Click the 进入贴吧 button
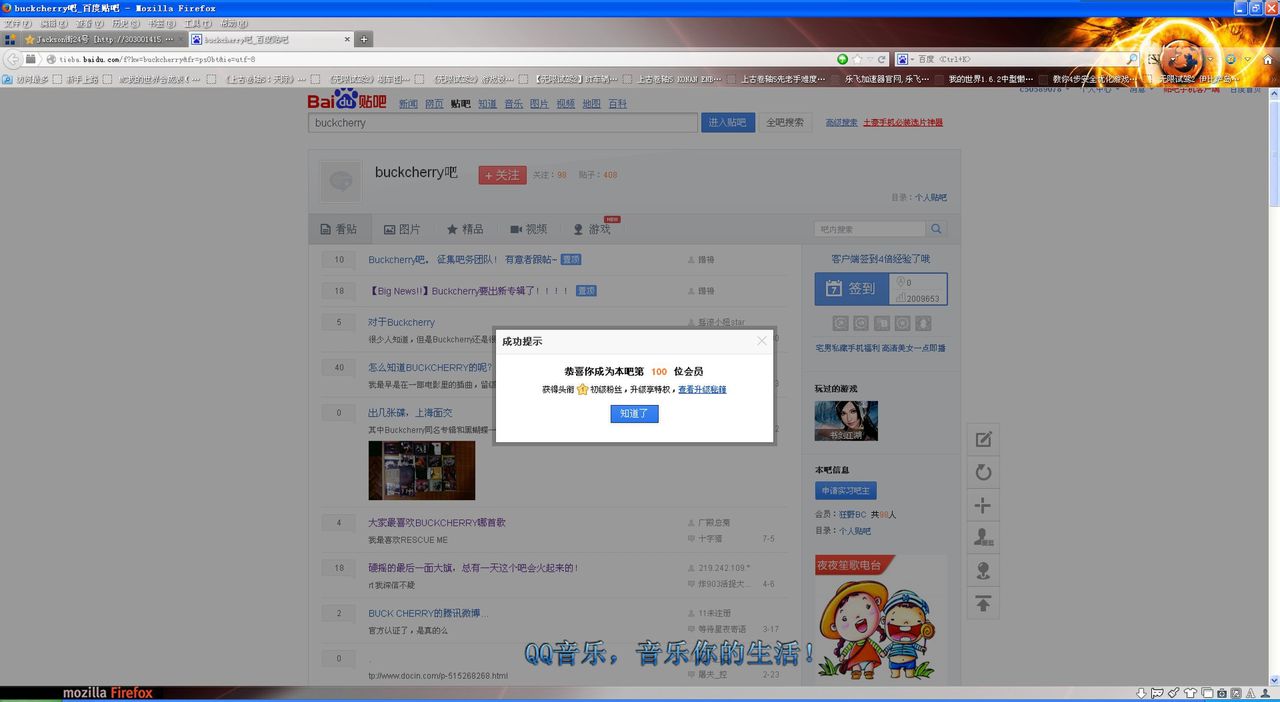This screenshot has height=702, width=1280. point(728,122)
